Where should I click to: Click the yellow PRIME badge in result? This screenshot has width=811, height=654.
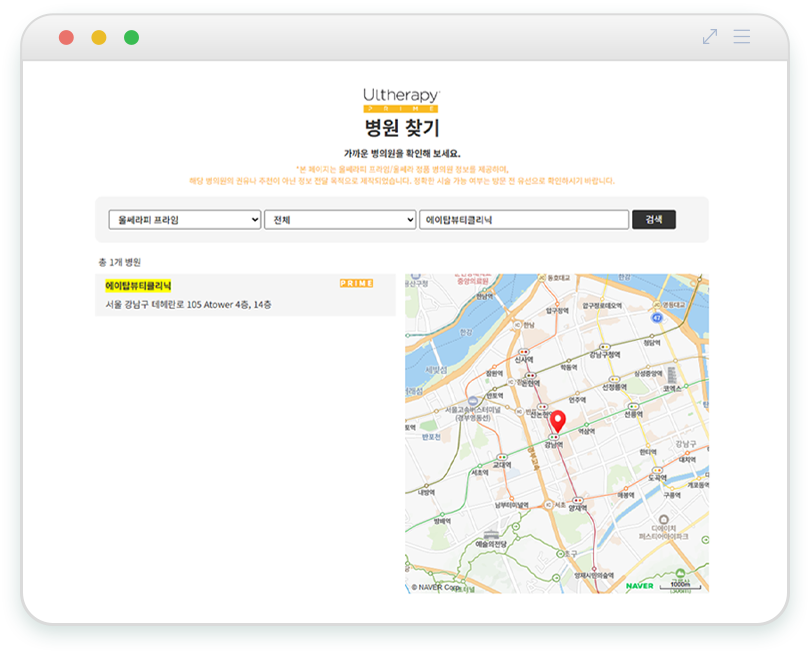point(356,284)
